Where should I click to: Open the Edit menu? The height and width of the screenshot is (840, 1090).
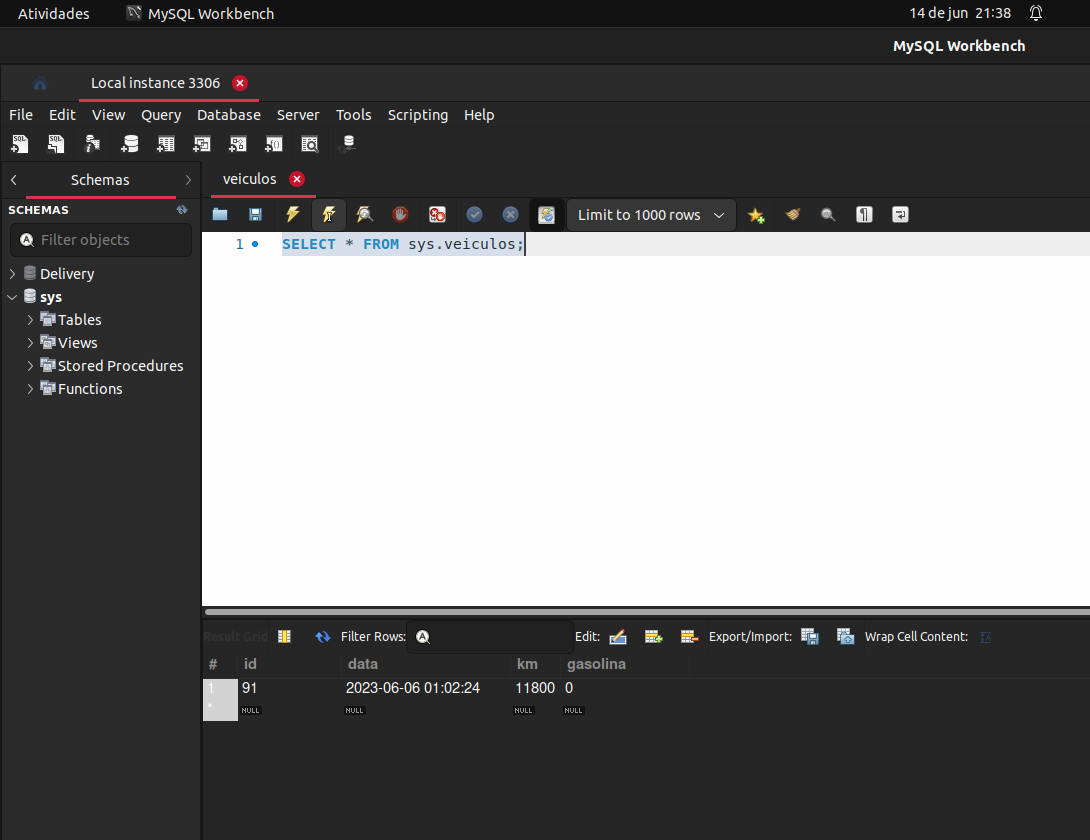point(62,115)
